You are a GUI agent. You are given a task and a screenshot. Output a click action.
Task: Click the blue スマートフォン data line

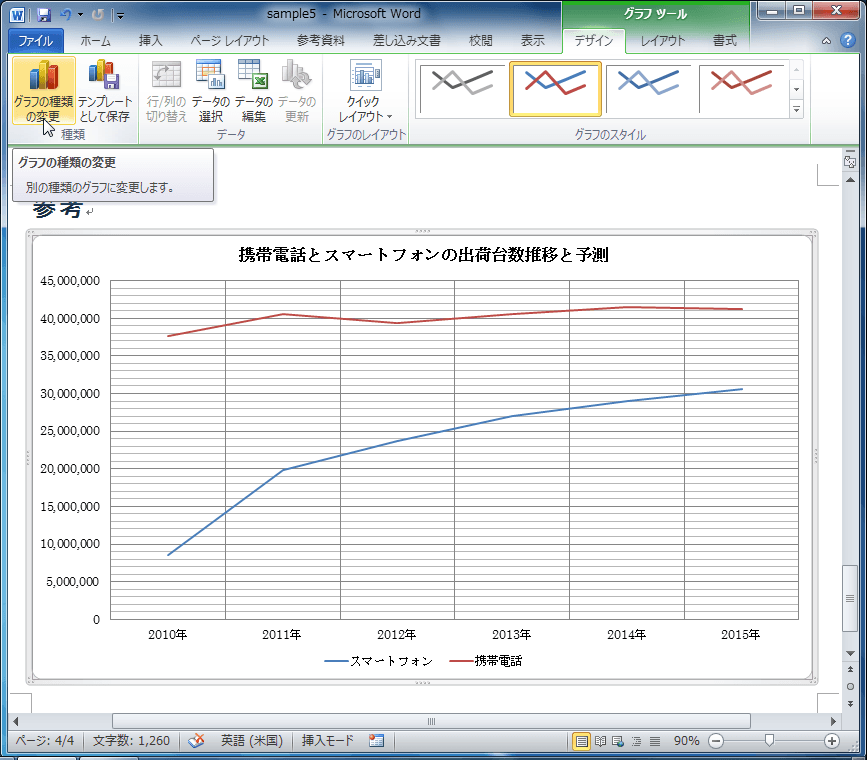[x=455, y=429]
